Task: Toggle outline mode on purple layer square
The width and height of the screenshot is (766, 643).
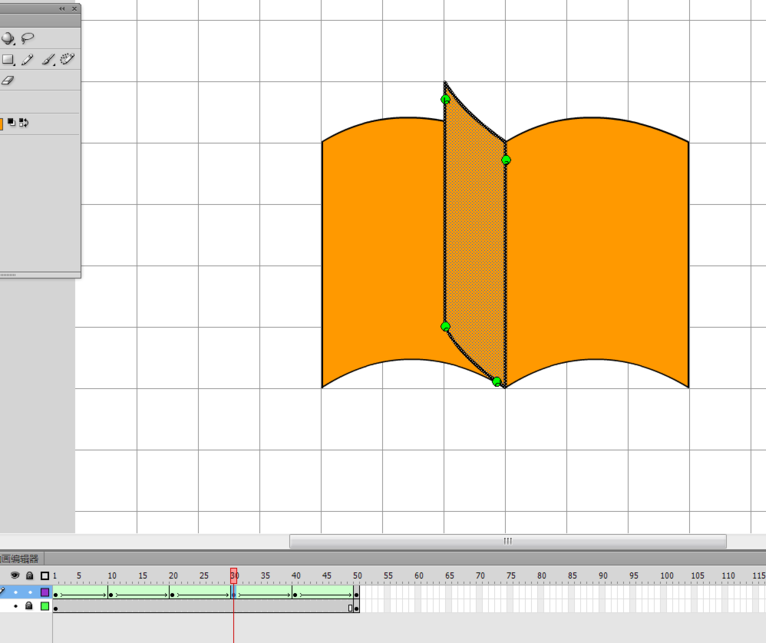Action: point(45,592)
